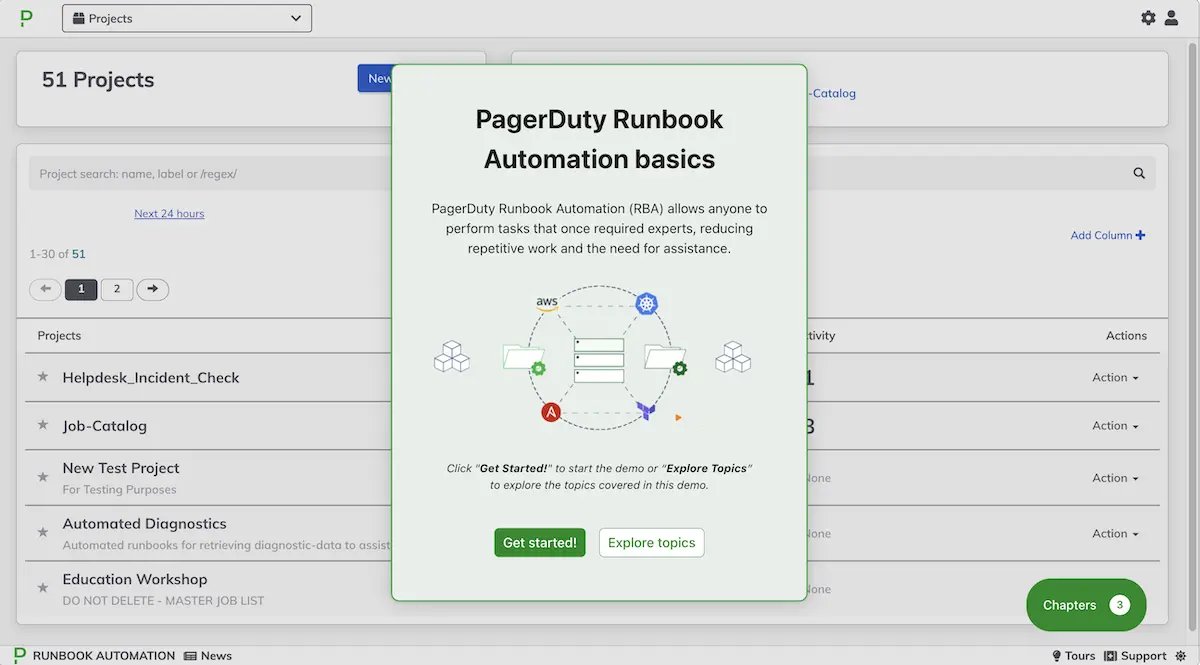The height and width of the screenshot is (665, 1200).
Task: Click the gear icon in the bottom-right corner
Action: point(1181,655)
